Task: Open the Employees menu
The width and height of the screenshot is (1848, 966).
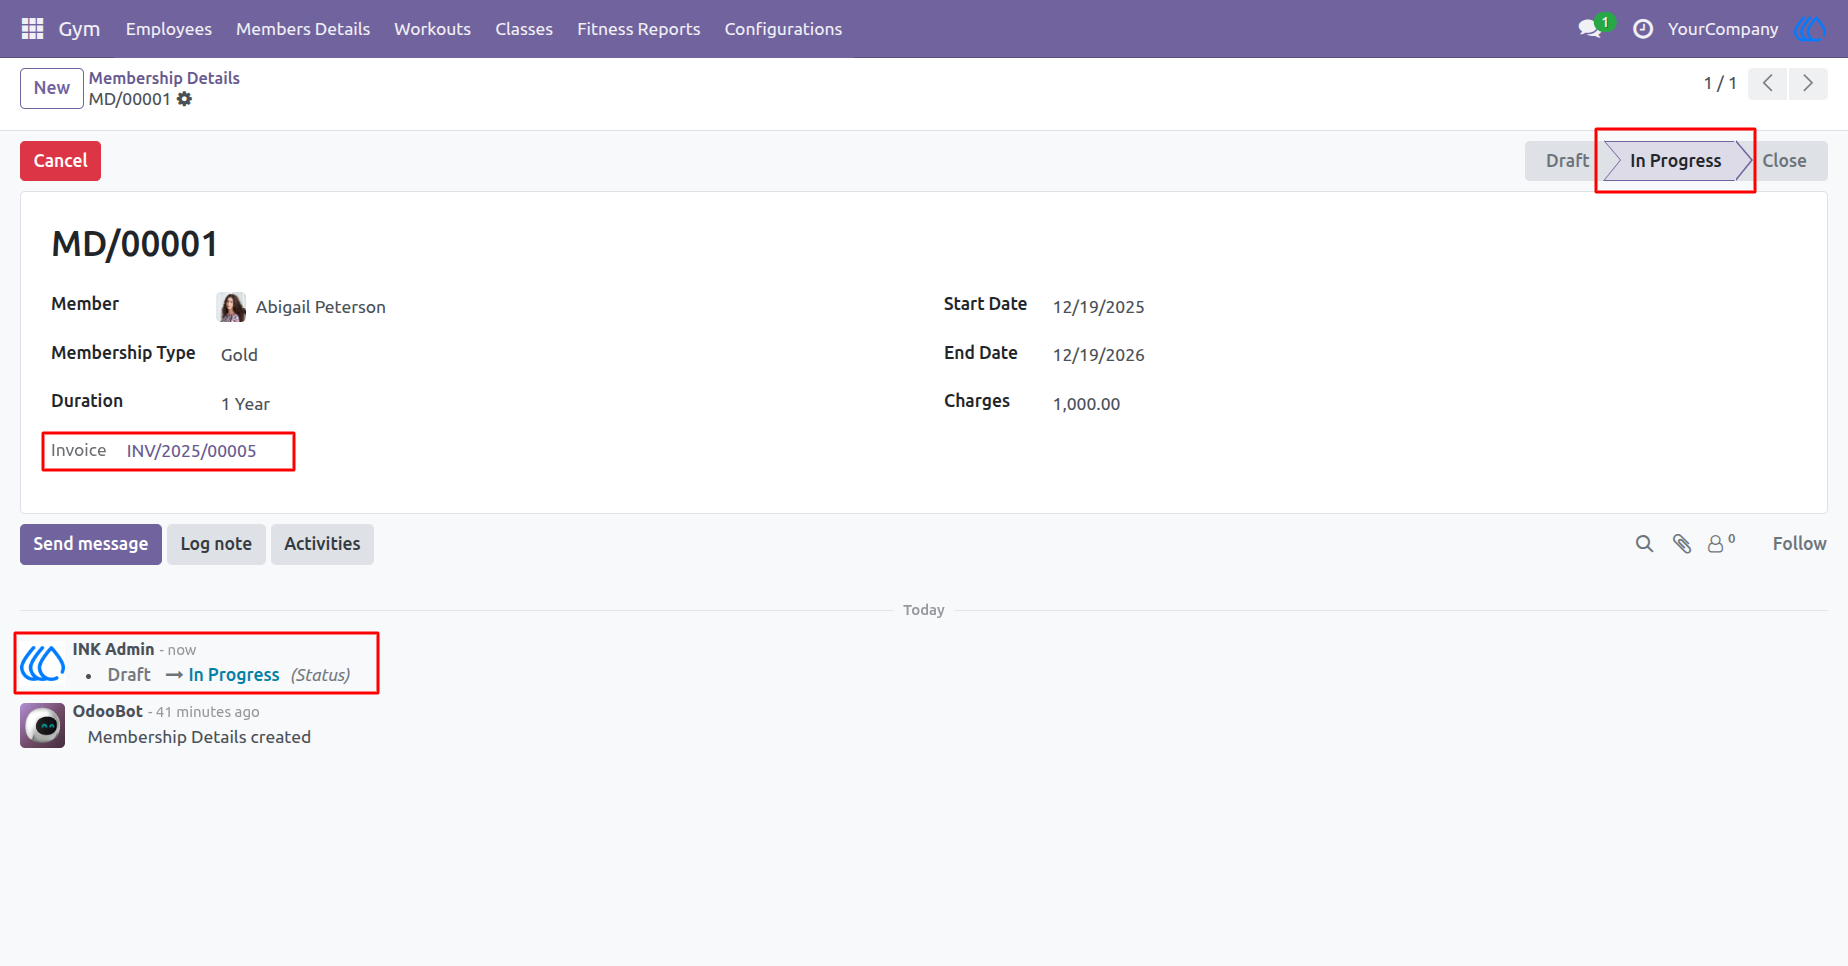Action: [169, 29]
